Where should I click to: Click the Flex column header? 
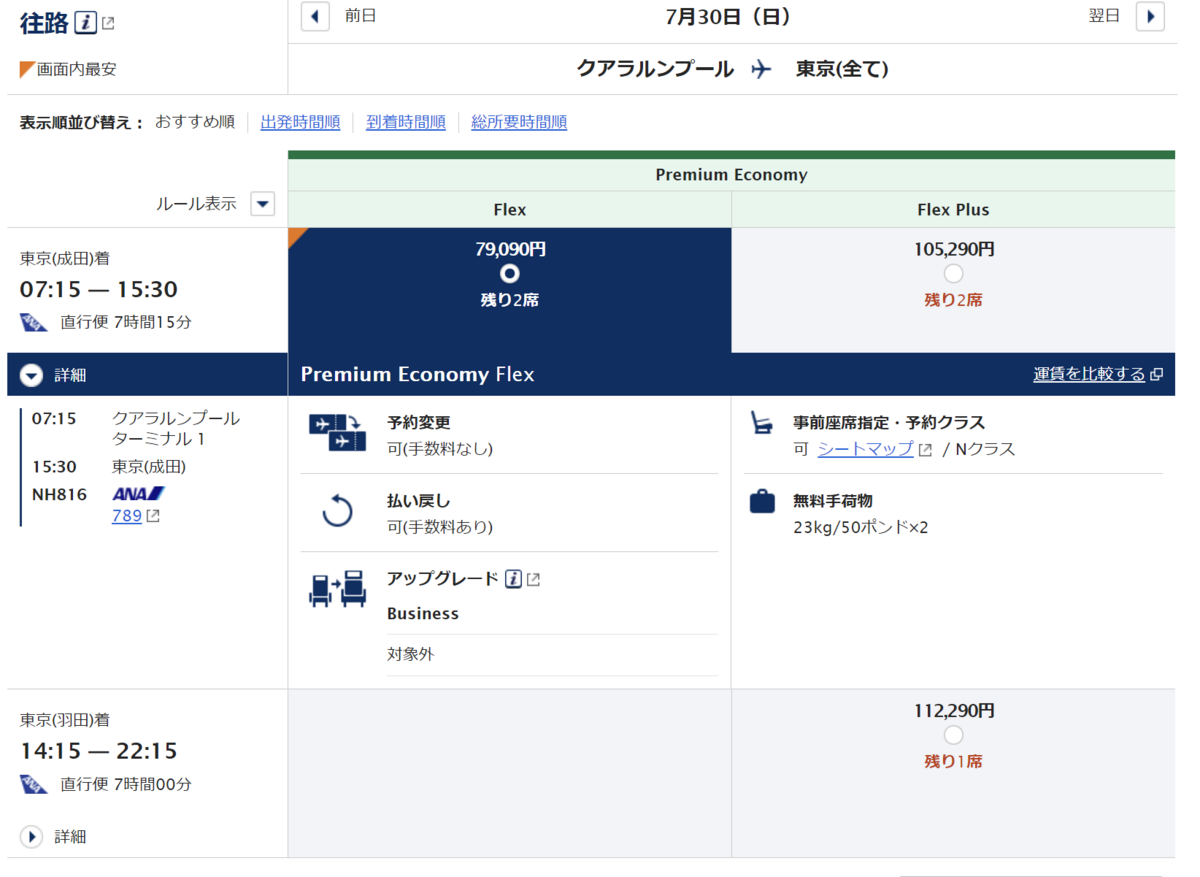click(510, 210)
